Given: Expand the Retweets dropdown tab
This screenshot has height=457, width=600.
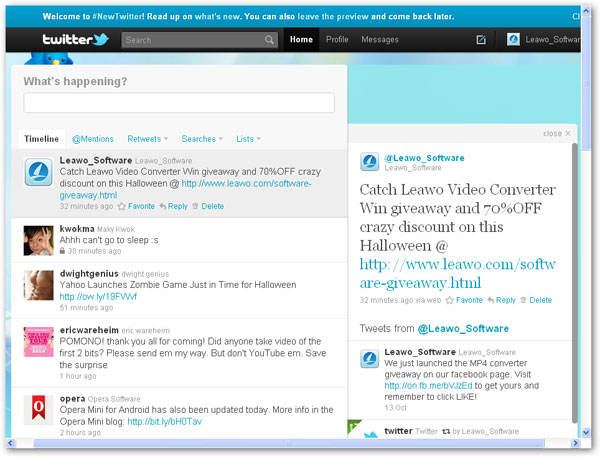Looking at the screenshot, I should [x=147, y=139].
